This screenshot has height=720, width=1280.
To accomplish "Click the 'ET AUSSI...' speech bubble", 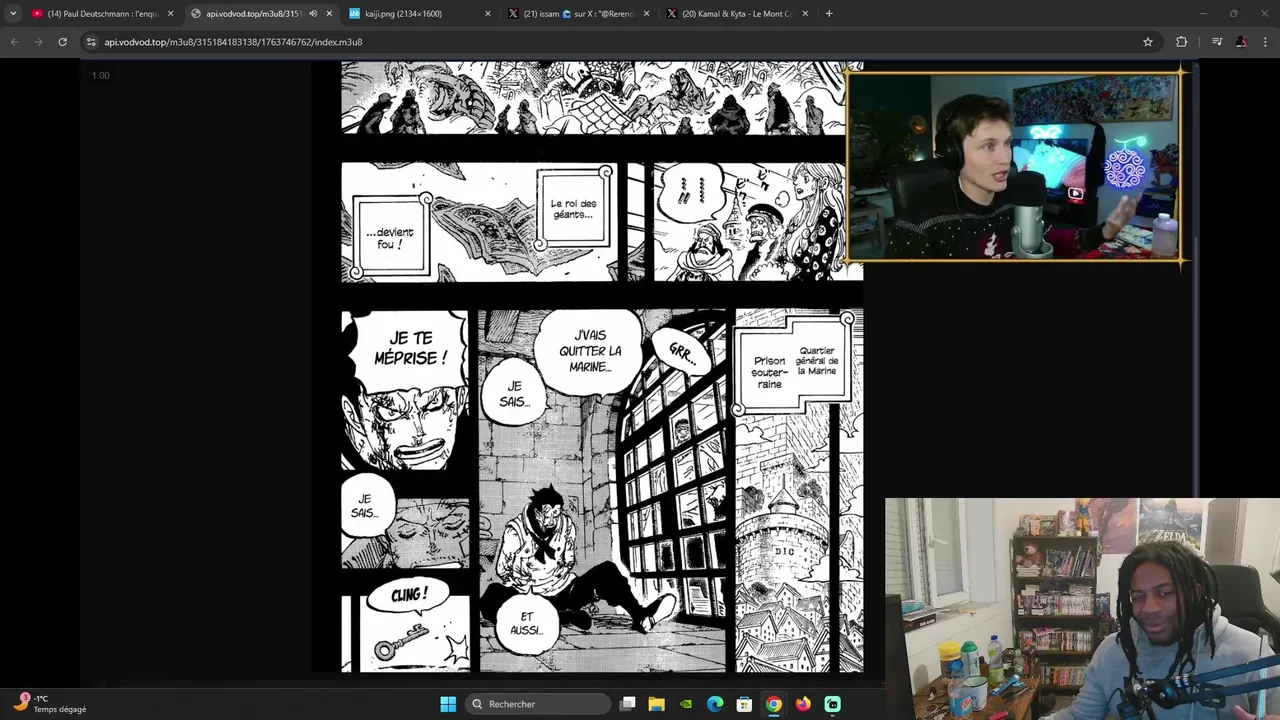I will coord(526,623).
